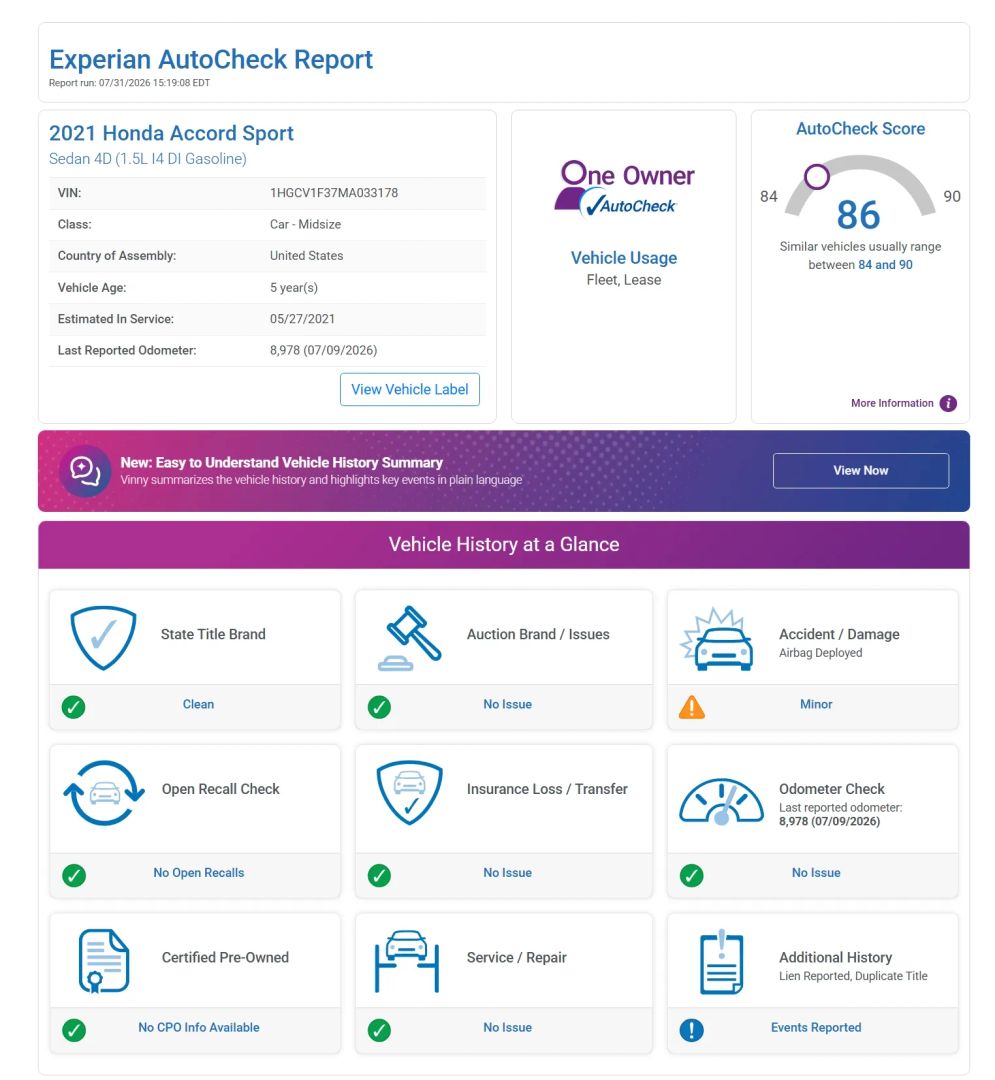995x1080 pixels.
Task: Click green checkmark beside No CPO Info Available
Action: pos(74,1030)
